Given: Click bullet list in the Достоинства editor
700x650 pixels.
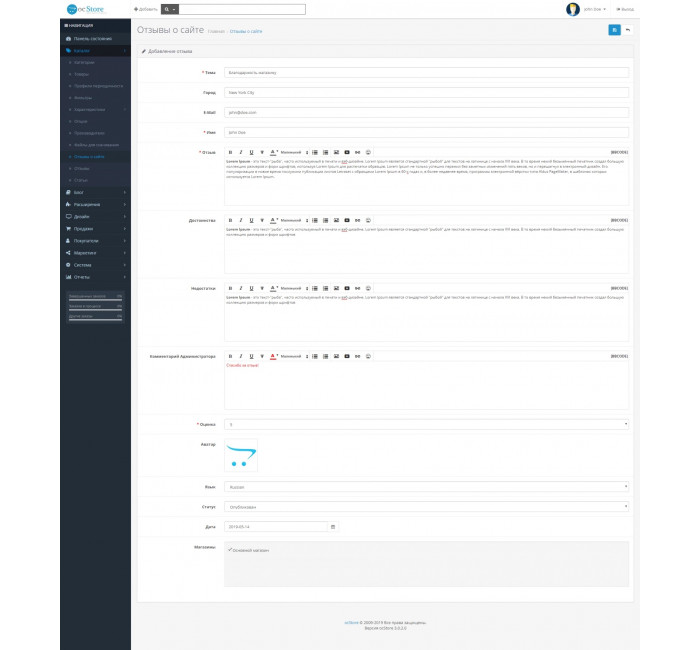Looking at the screenshot, I should click(x=315, y=220).
